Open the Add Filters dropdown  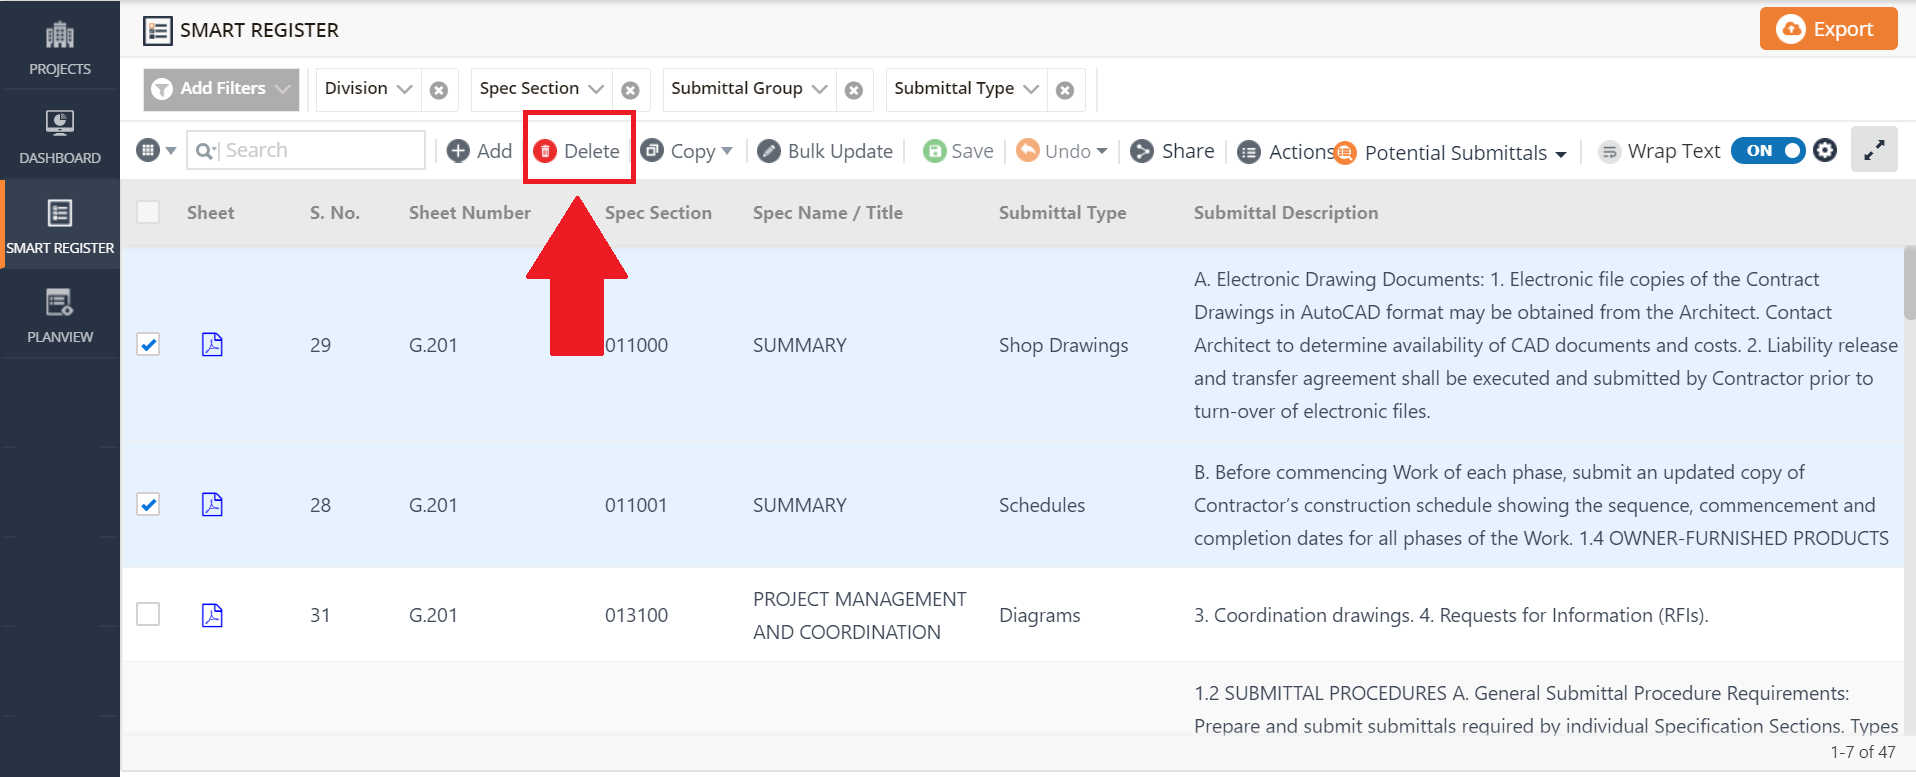click(221, 89)
